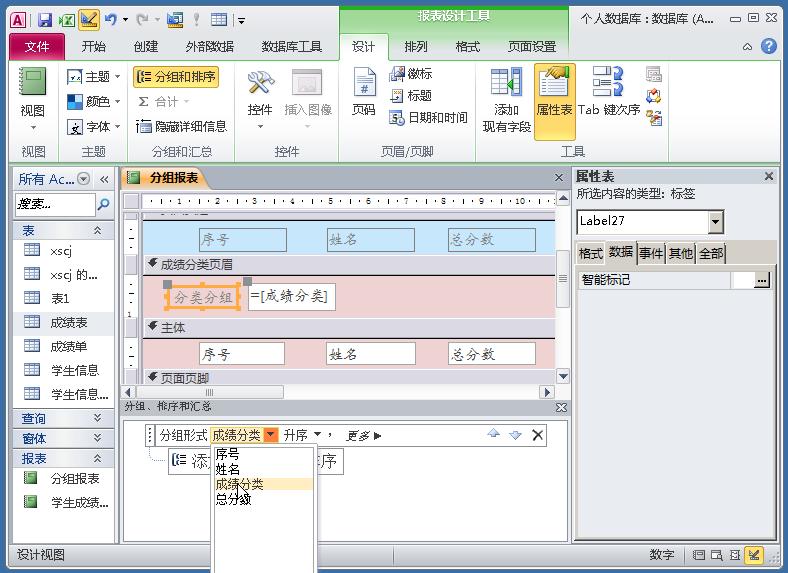The height and width of the screenshot is (573, 788).
Task: Switch to Report View status bar icon
Action: pyautogui.click(x=699, y=555)
